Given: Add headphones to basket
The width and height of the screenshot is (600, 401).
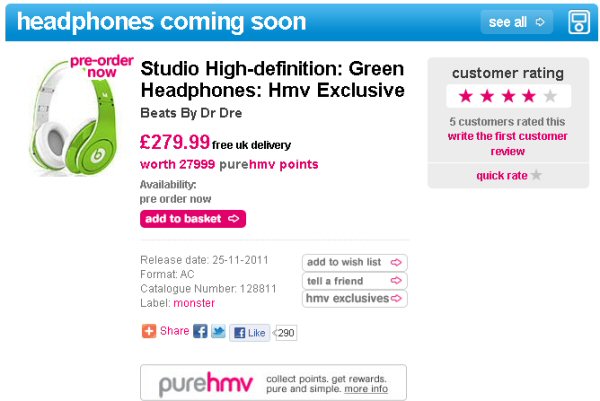Looking at the screenshot, I should point(193,219).
